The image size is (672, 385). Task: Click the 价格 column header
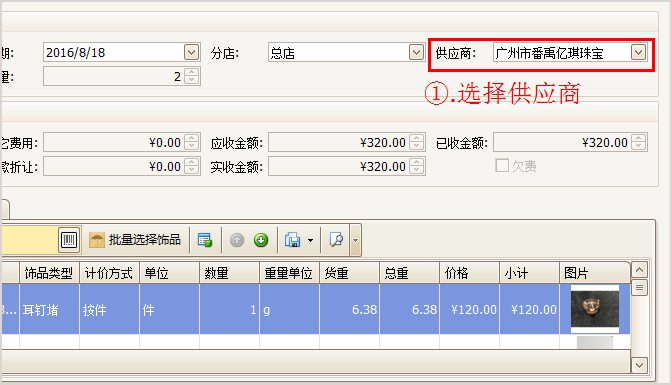coord(469,273)
